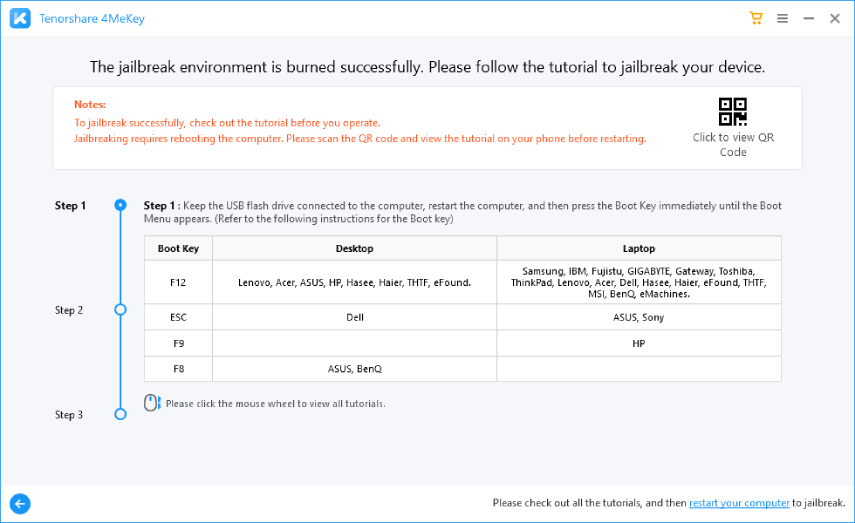This screenshot has width=855, height=523.
Task: Click the Step 2 label in the sidebar
Action: pyautogui.click(x=70, y=310)
